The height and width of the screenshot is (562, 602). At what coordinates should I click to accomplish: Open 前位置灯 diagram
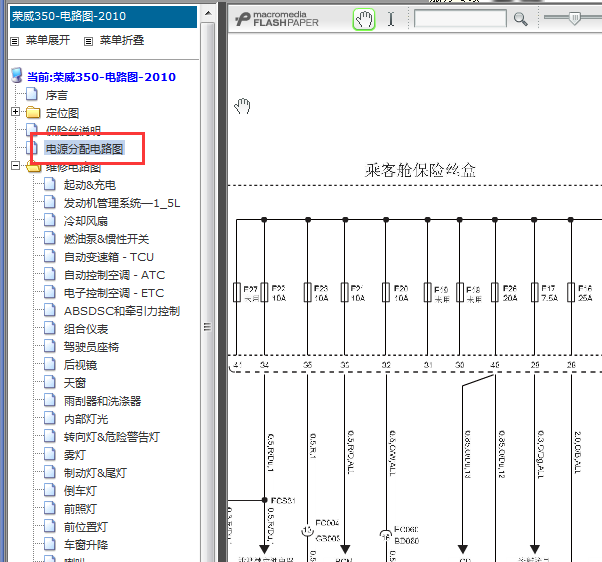point(86,528)
